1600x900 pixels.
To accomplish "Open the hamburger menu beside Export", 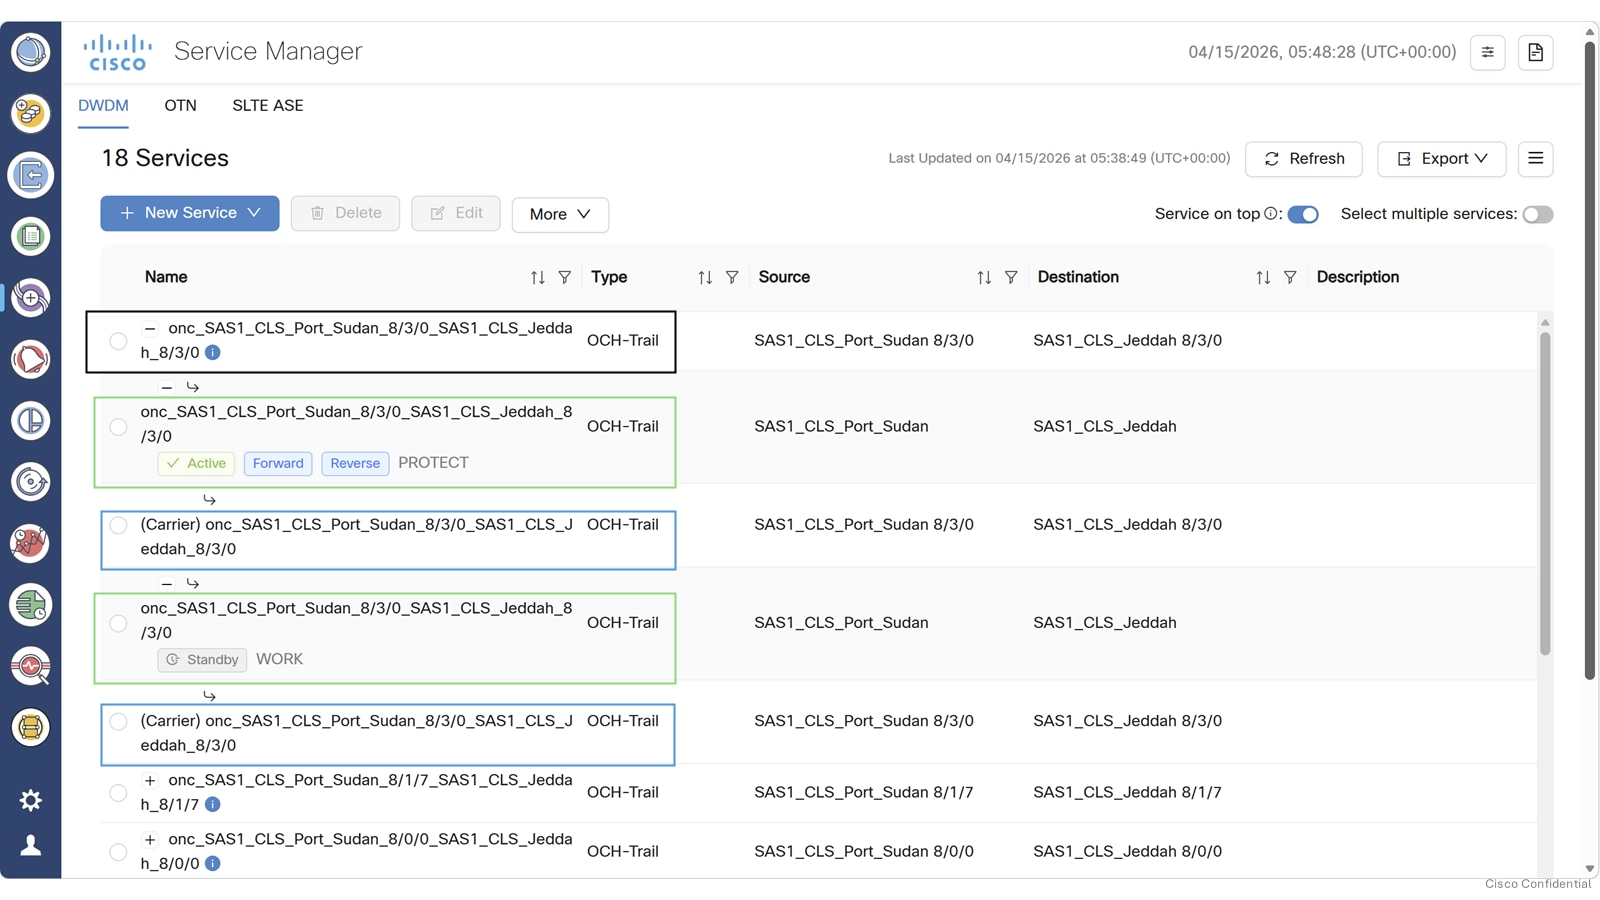I will pyautogui.click(x=1535, y=158).
